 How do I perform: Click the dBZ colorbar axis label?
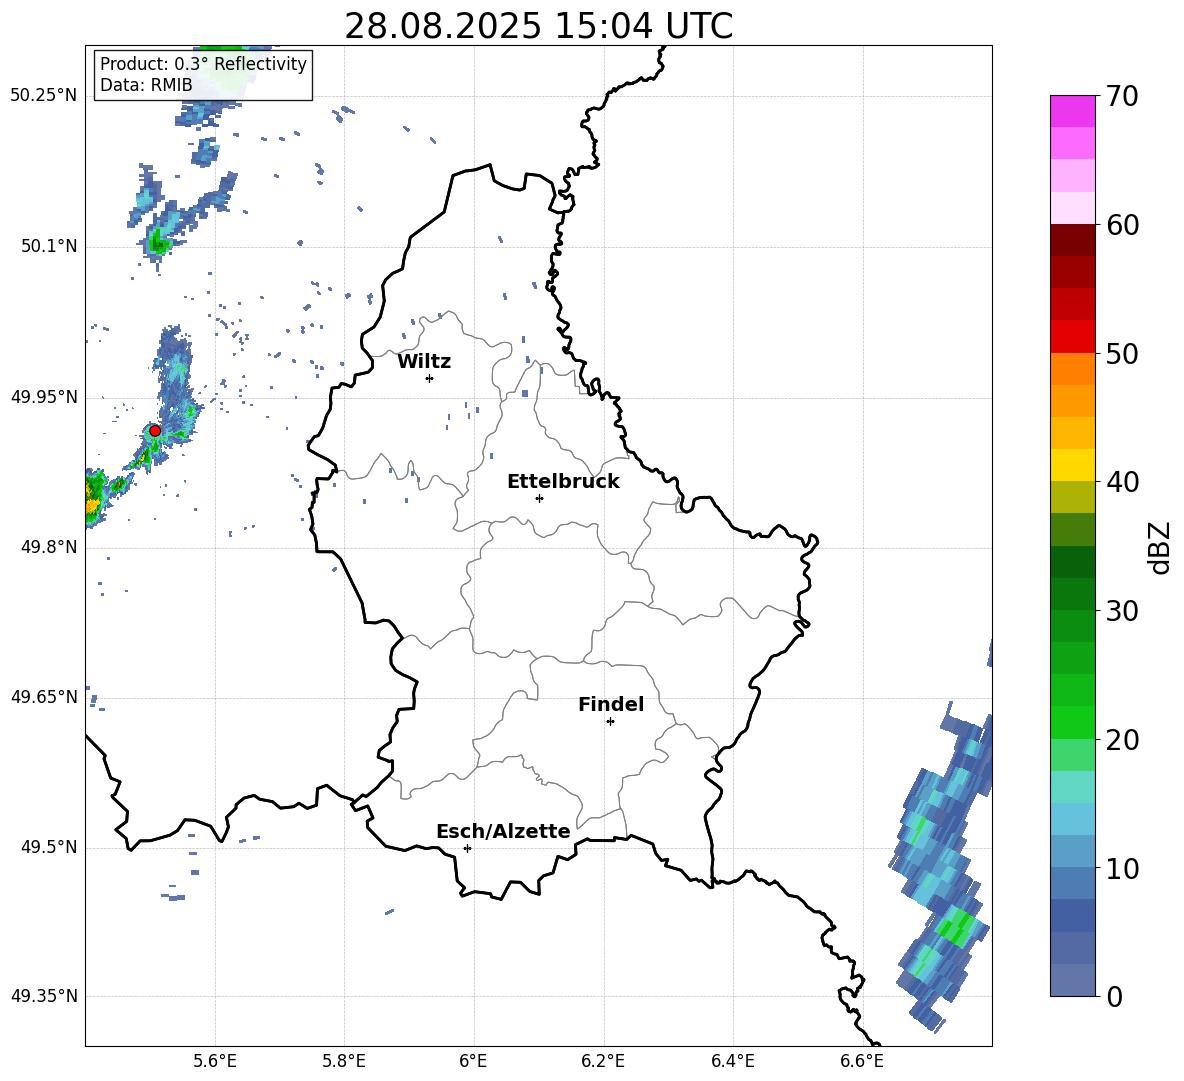point(1160,547)
